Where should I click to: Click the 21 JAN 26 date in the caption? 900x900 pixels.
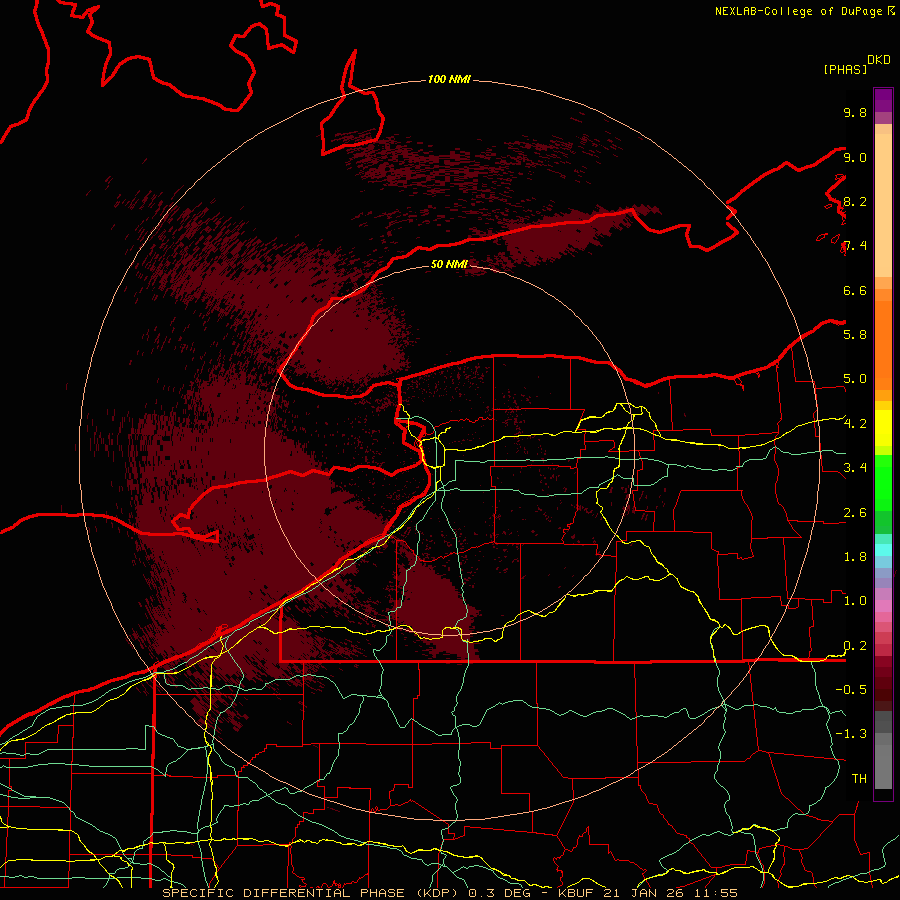pos(643,893)
